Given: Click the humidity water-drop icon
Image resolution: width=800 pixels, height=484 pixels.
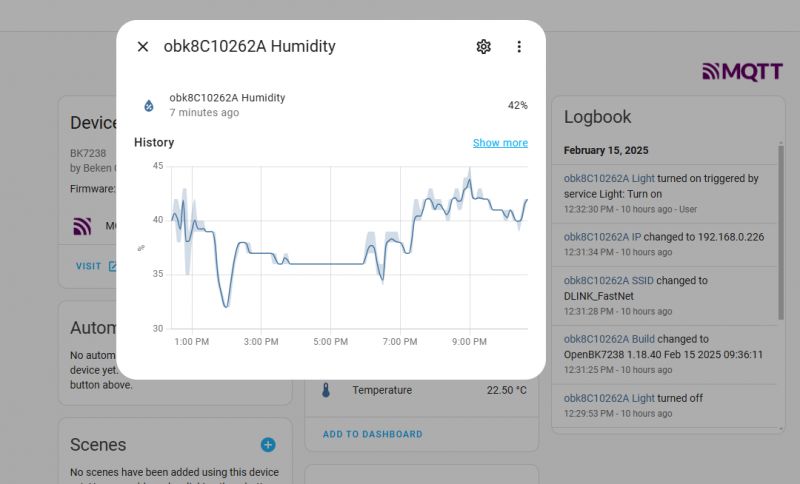Looking at the screenshot, I should pos(149,105).
